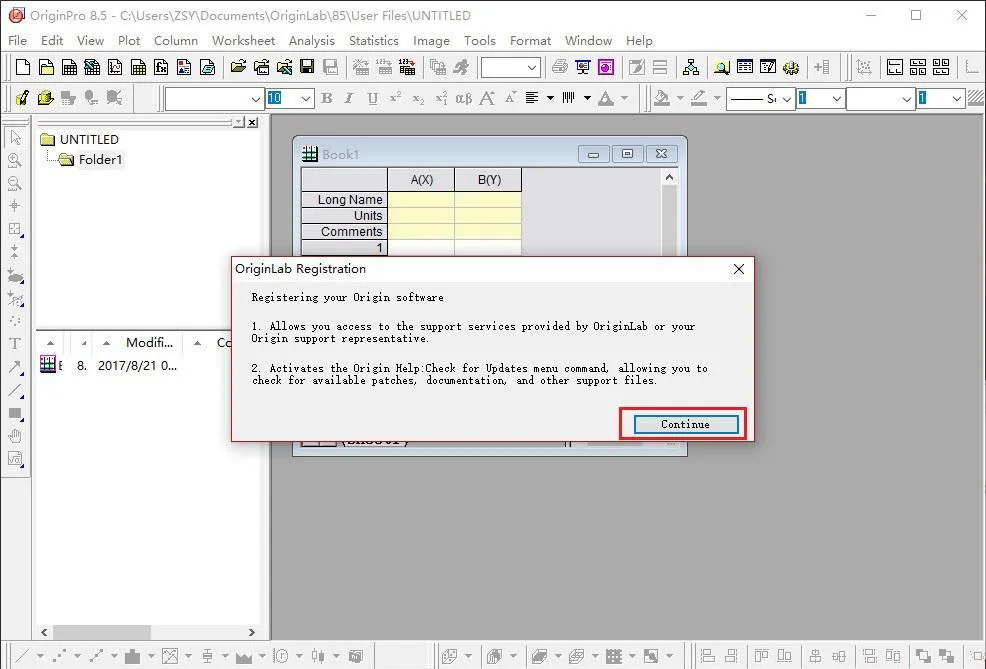Close the Project Explorer panel
Screen dimensions: 986x669
tap(252, 123)
